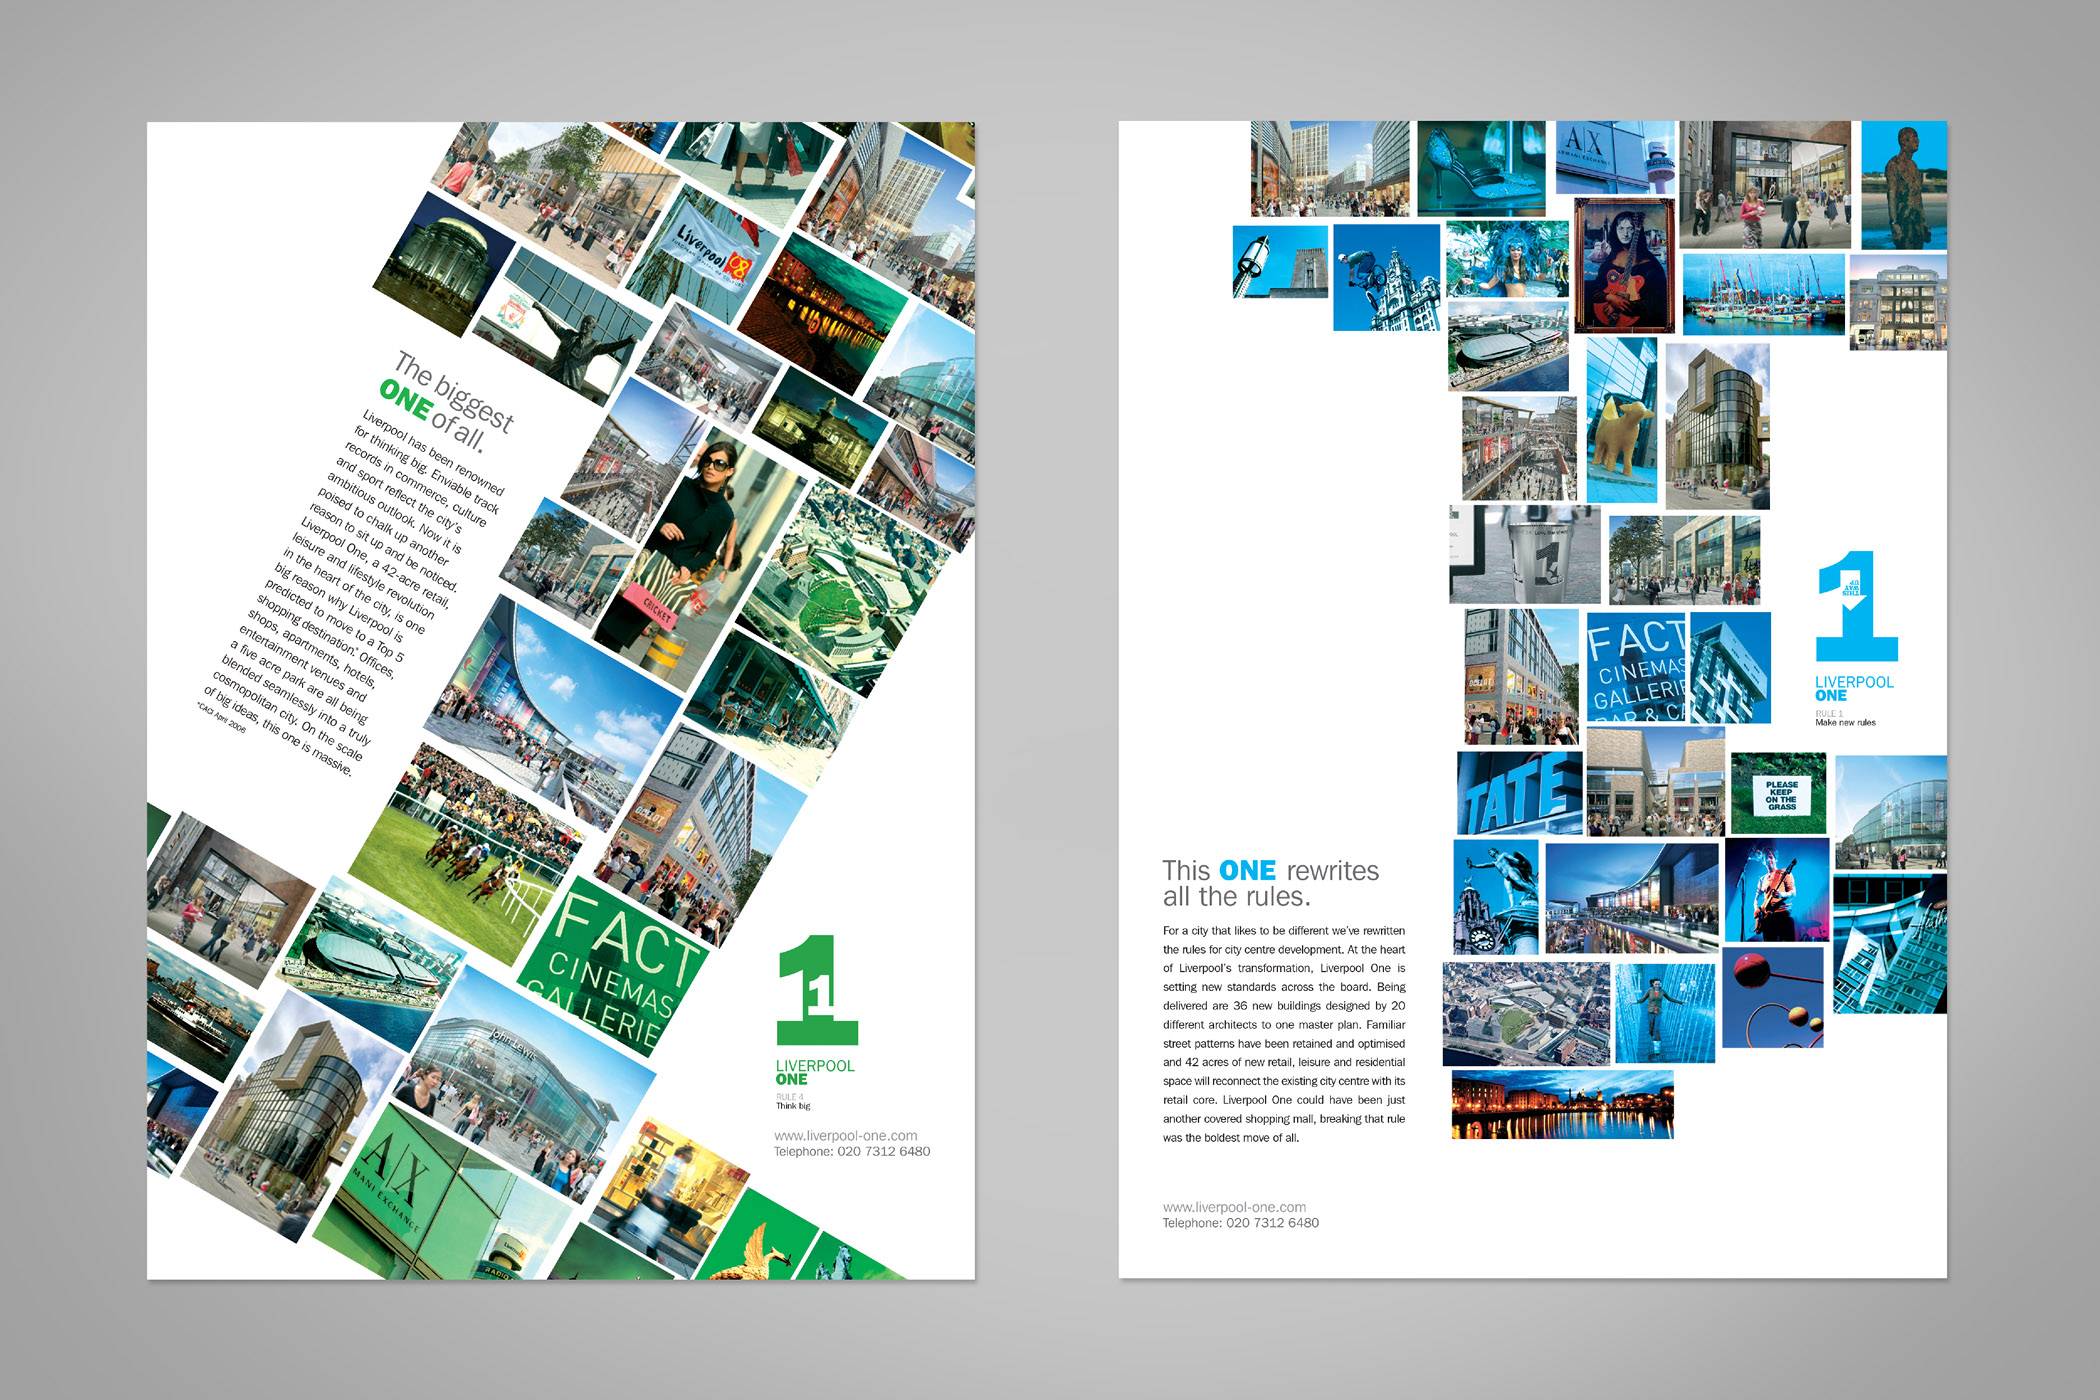Click the metal bin with '1' logo photo
Viewport: 2100px width, 1400px height.
coord(1525,554)
